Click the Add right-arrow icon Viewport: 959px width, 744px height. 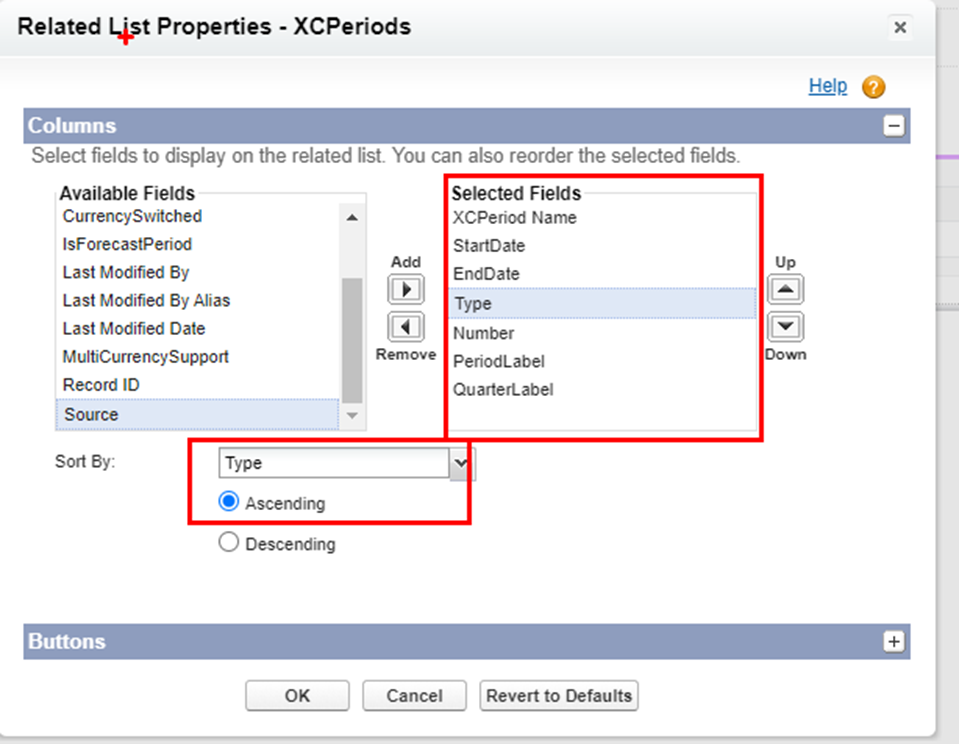pyautogui.click(x=406, y=289)
